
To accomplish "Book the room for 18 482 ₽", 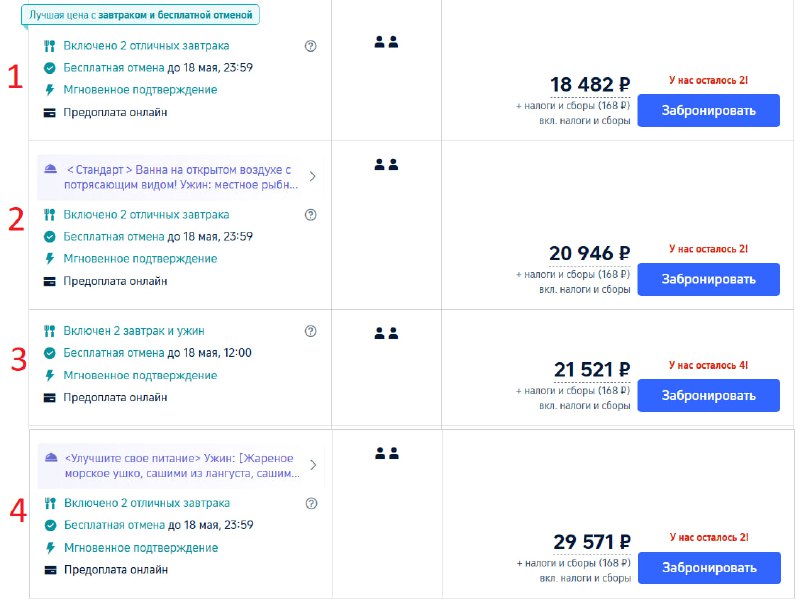I will [708, 111].
